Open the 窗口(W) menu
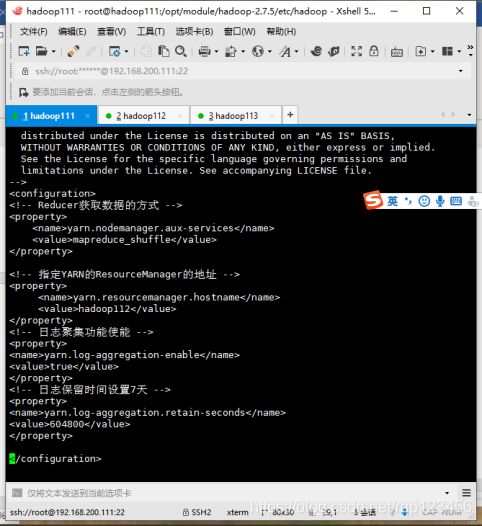482x526 pixels. (239, 32)
